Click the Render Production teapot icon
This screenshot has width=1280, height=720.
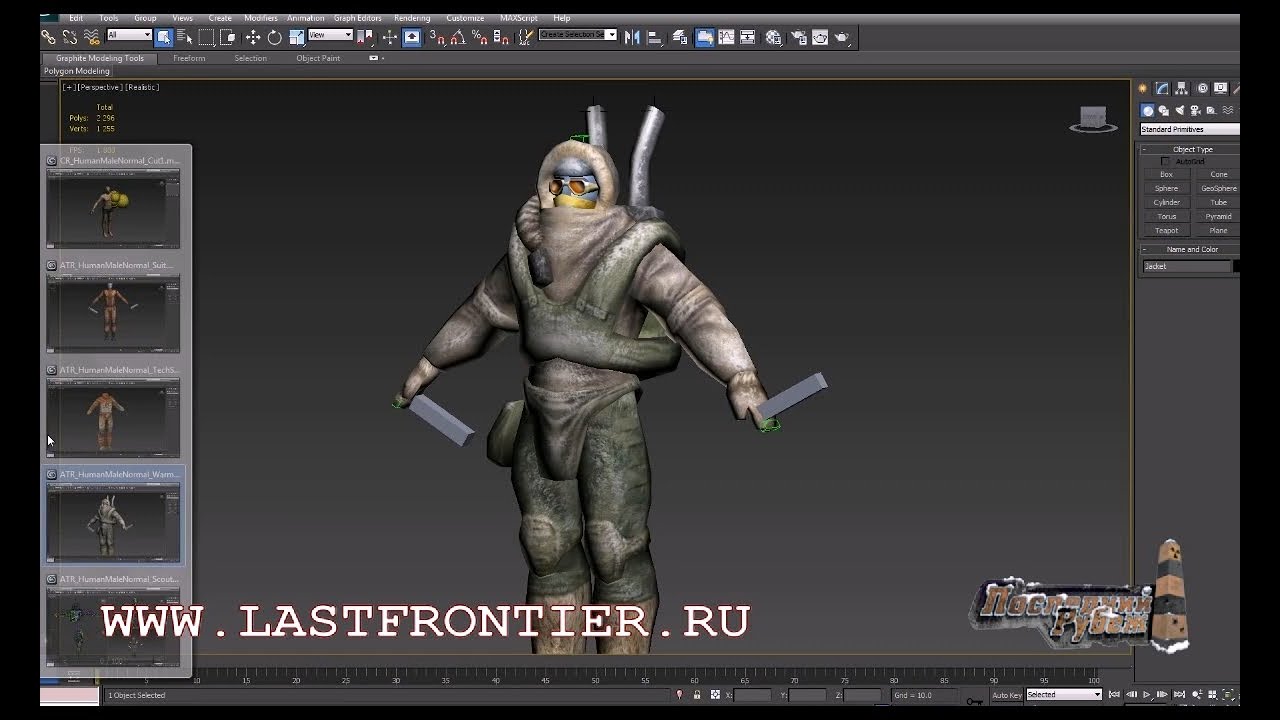point(841,37)
